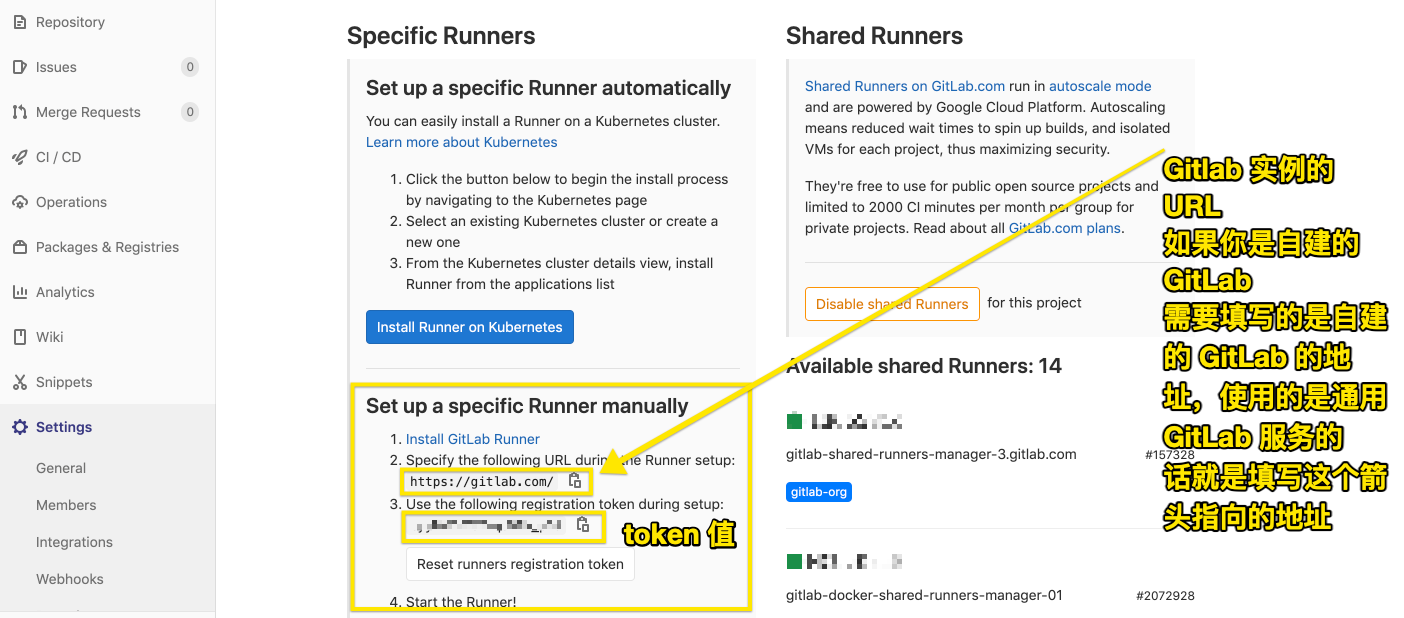
Task: Click the Operations sidebar icon
Action: pyautogui.click(x=19, y=202)
